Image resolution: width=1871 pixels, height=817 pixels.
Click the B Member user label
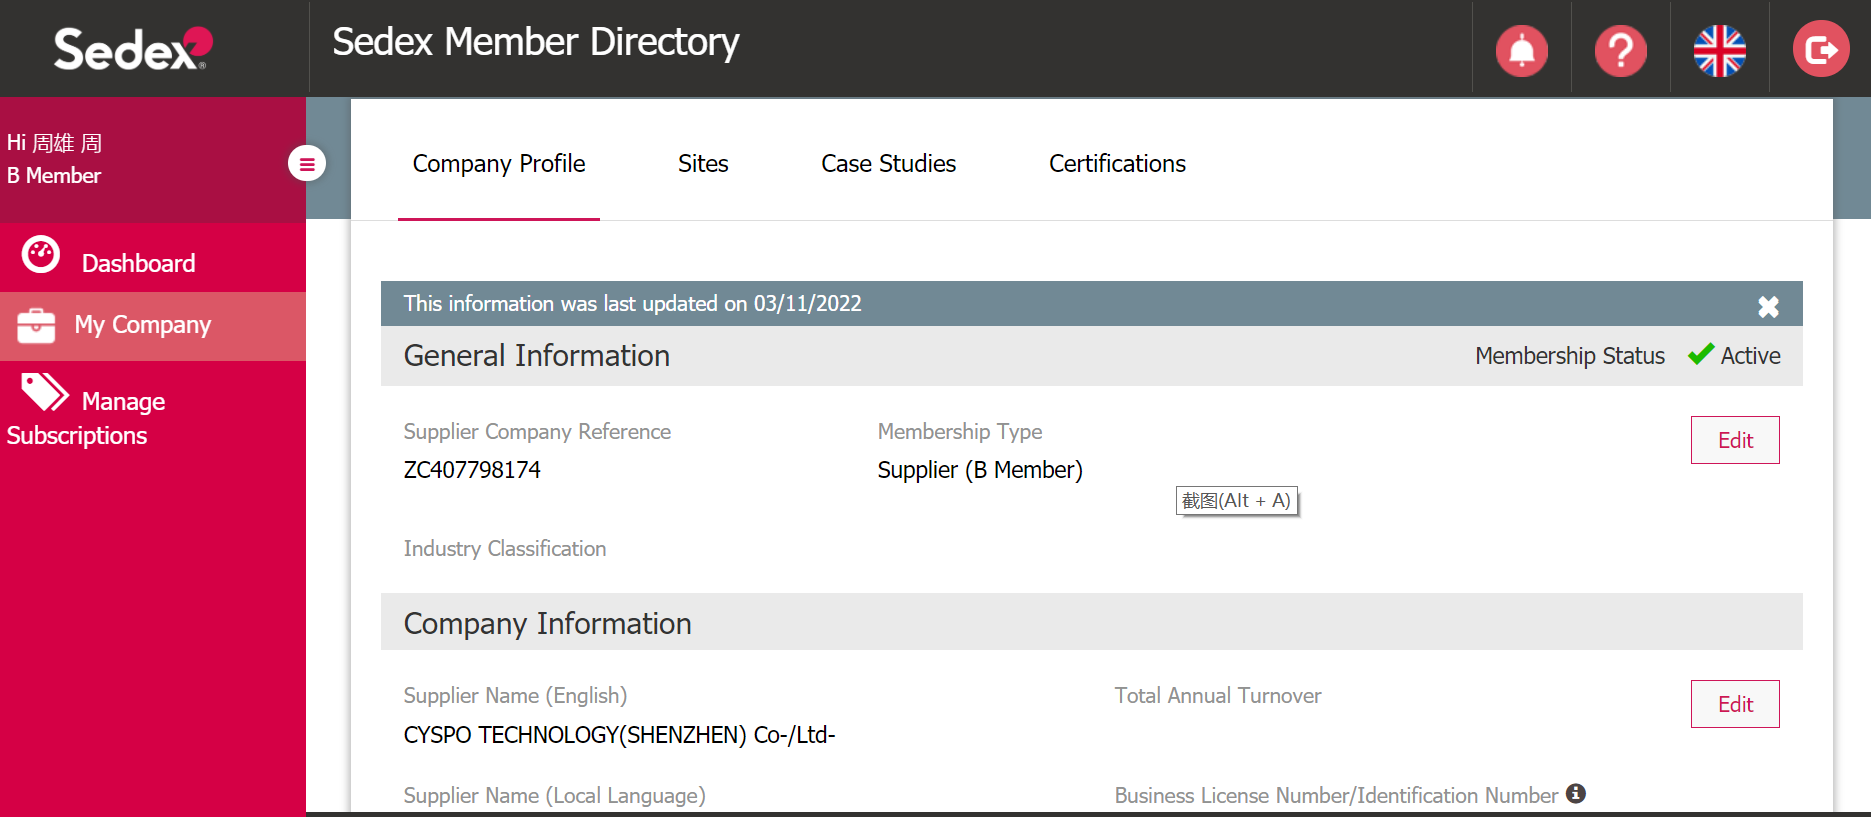point(54,176)
